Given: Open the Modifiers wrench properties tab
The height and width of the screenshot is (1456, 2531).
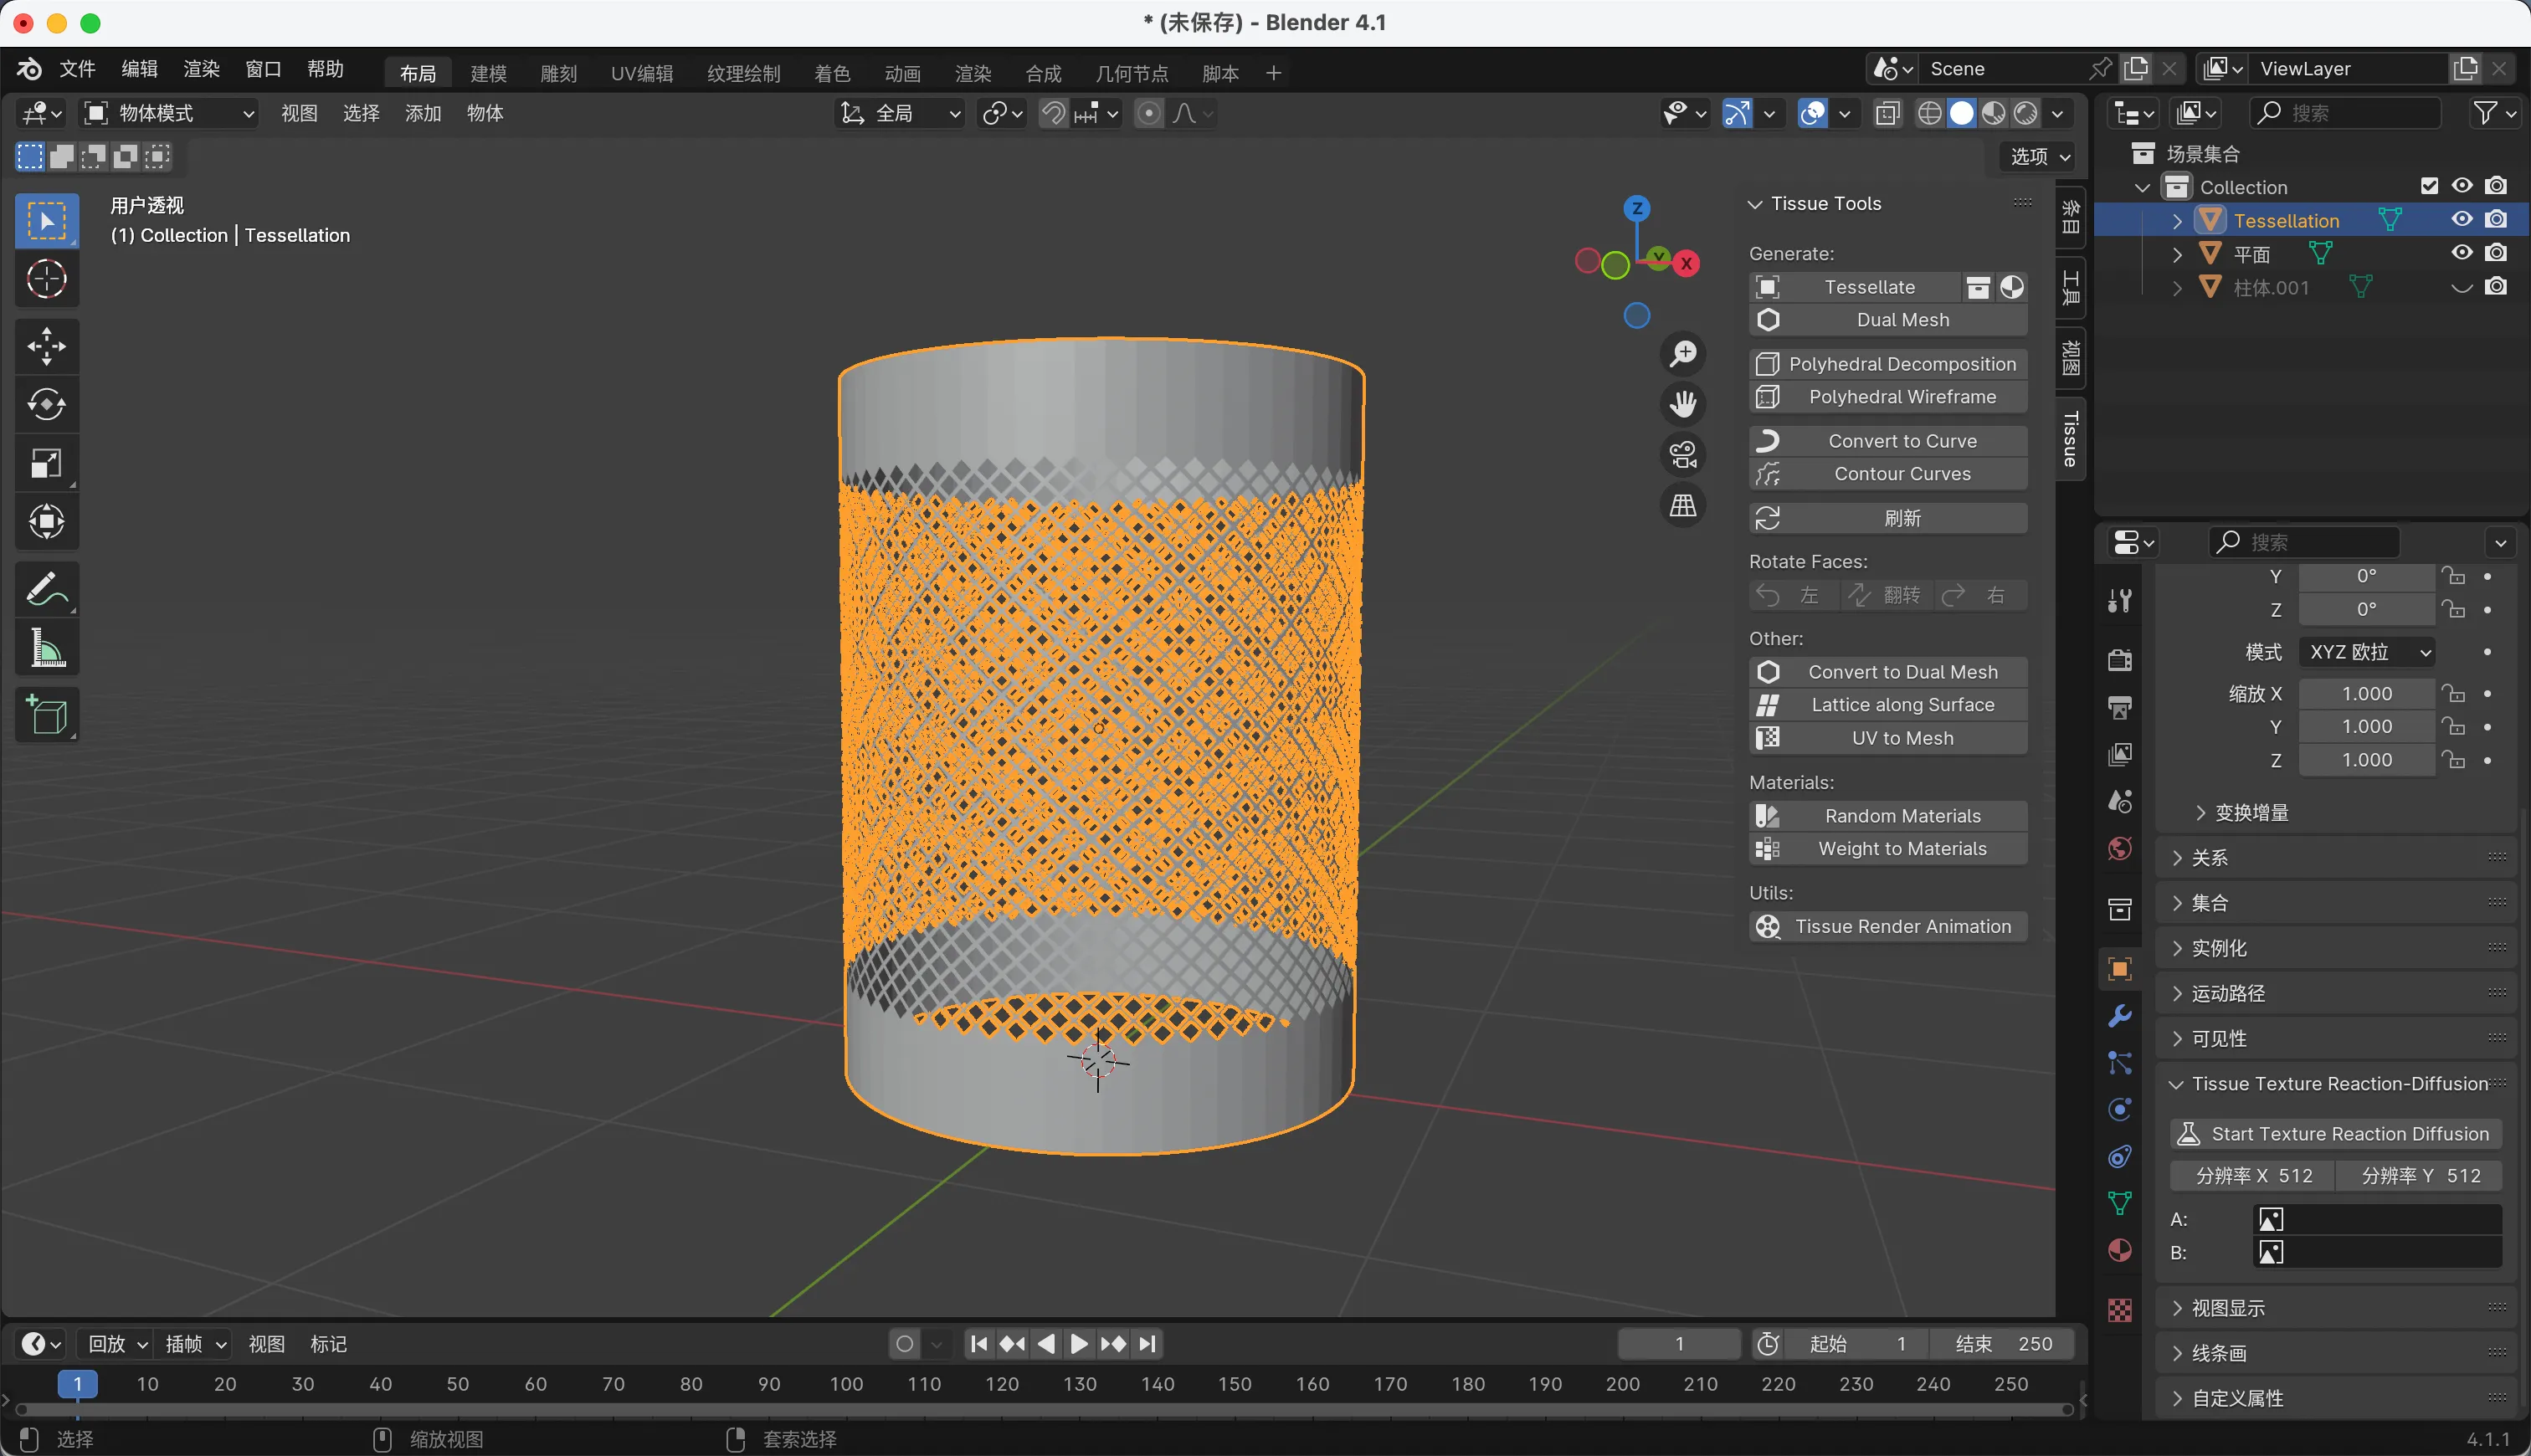Looking at the screenshot, I should 2119,1016.
